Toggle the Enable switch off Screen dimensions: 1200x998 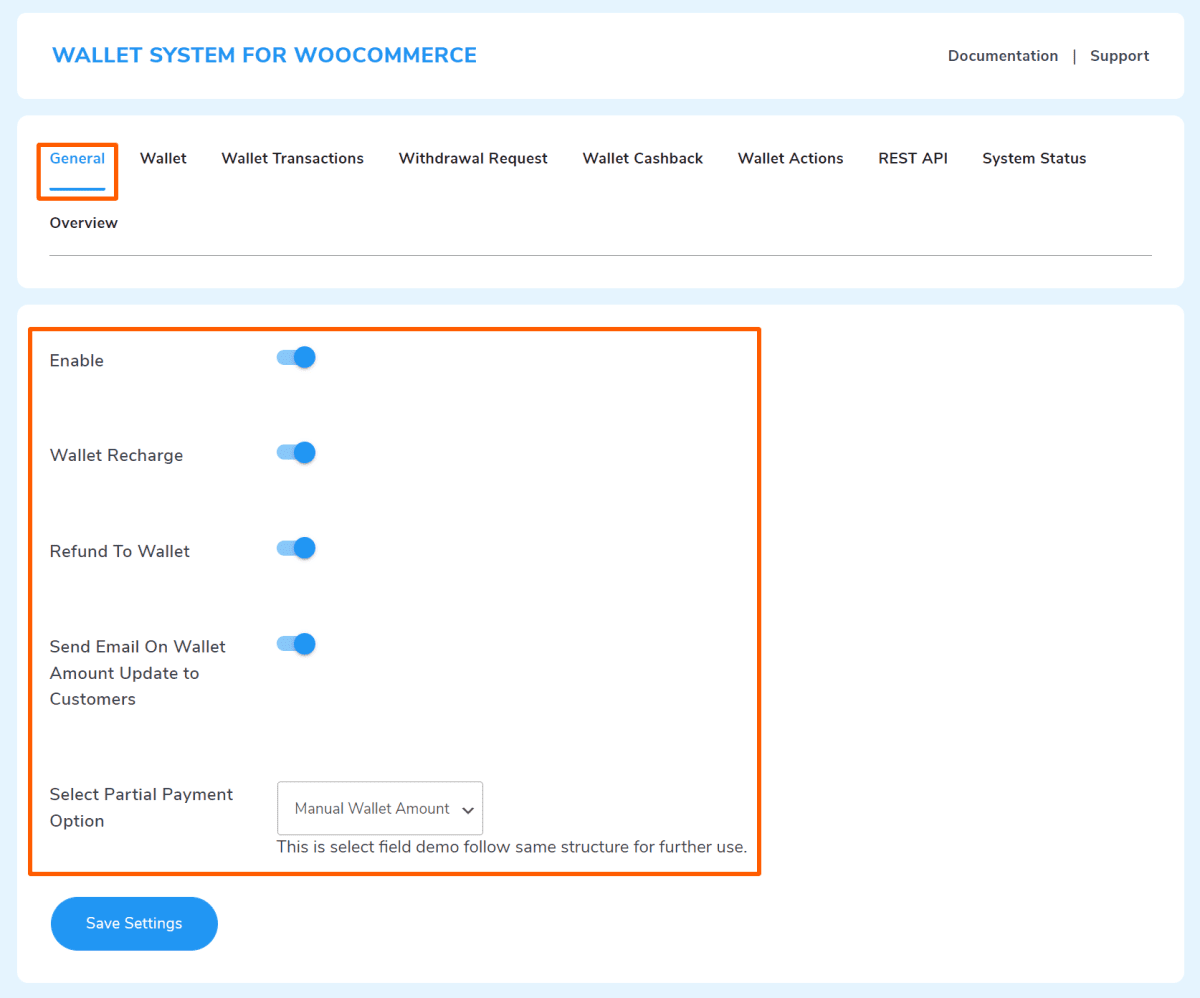point(296,358)
